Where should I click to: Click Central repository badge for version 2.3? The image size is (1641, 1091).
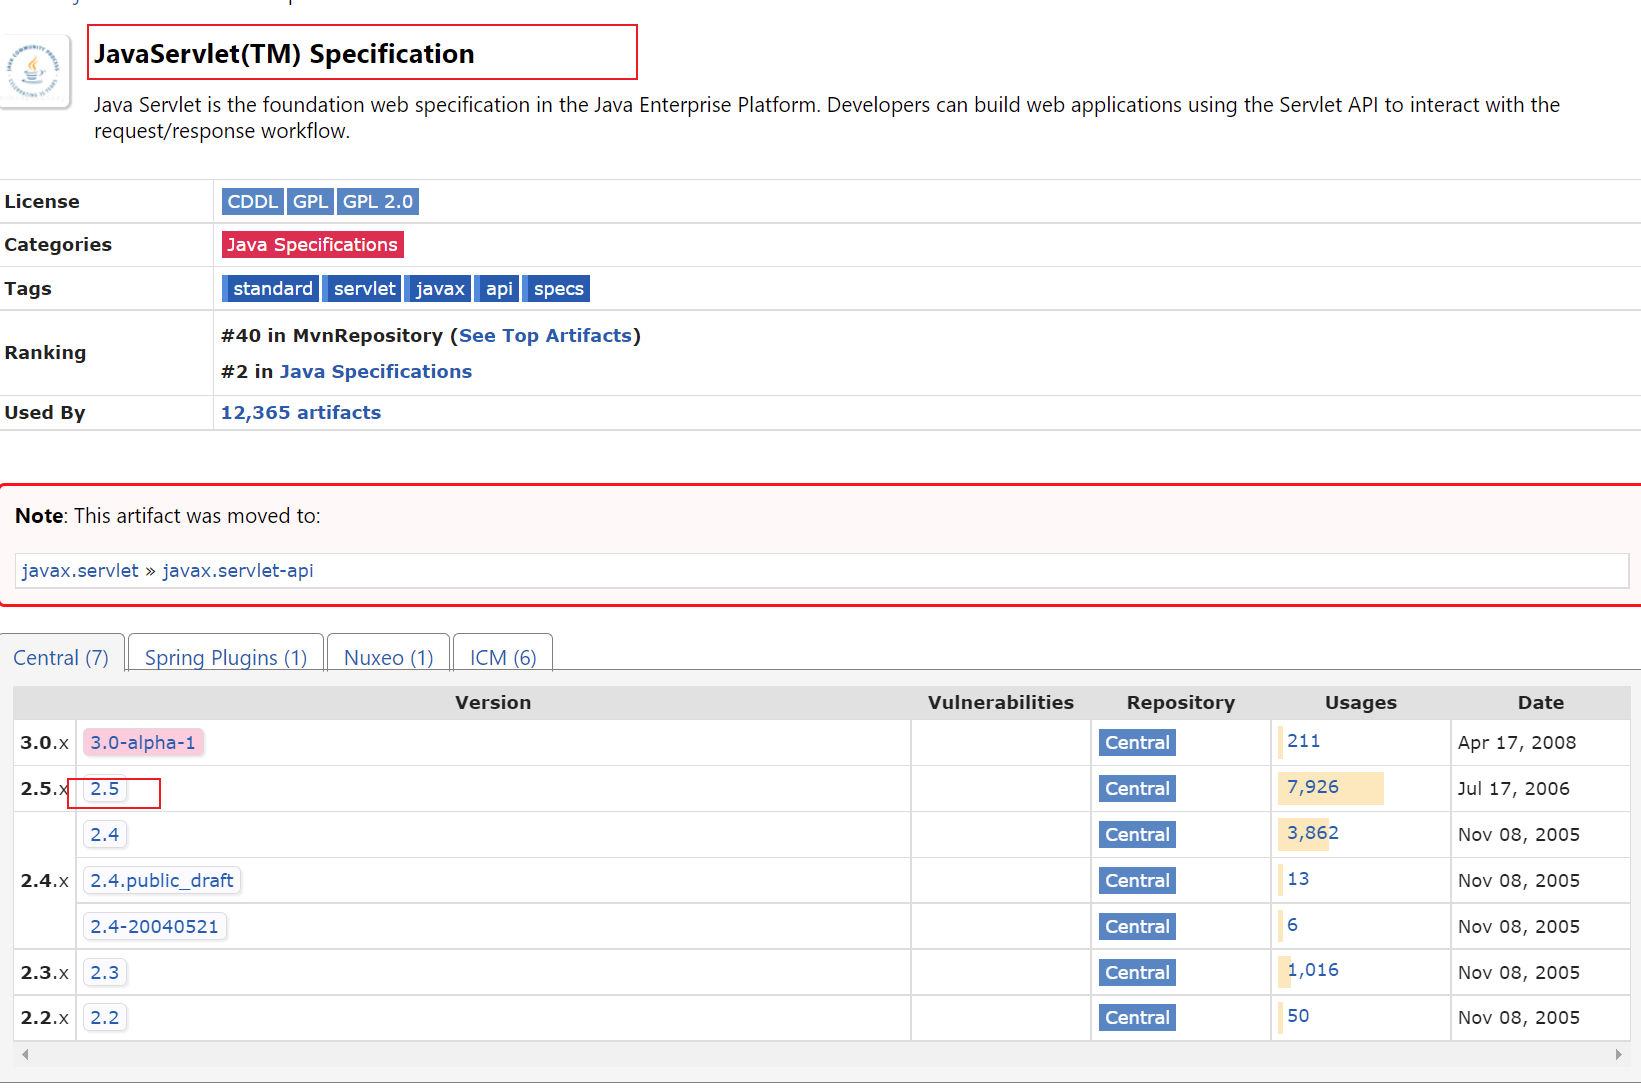(x=1137, y=973)
